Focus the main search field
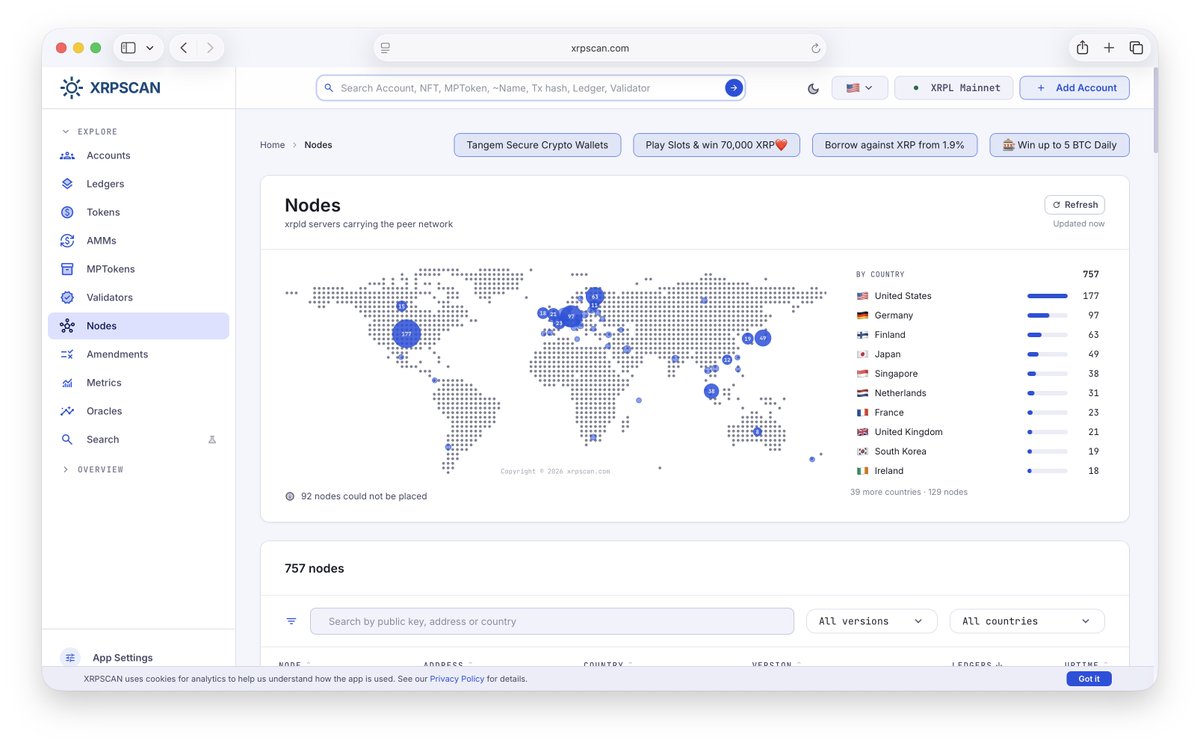 pyautogui.click(x=530, y=88)
